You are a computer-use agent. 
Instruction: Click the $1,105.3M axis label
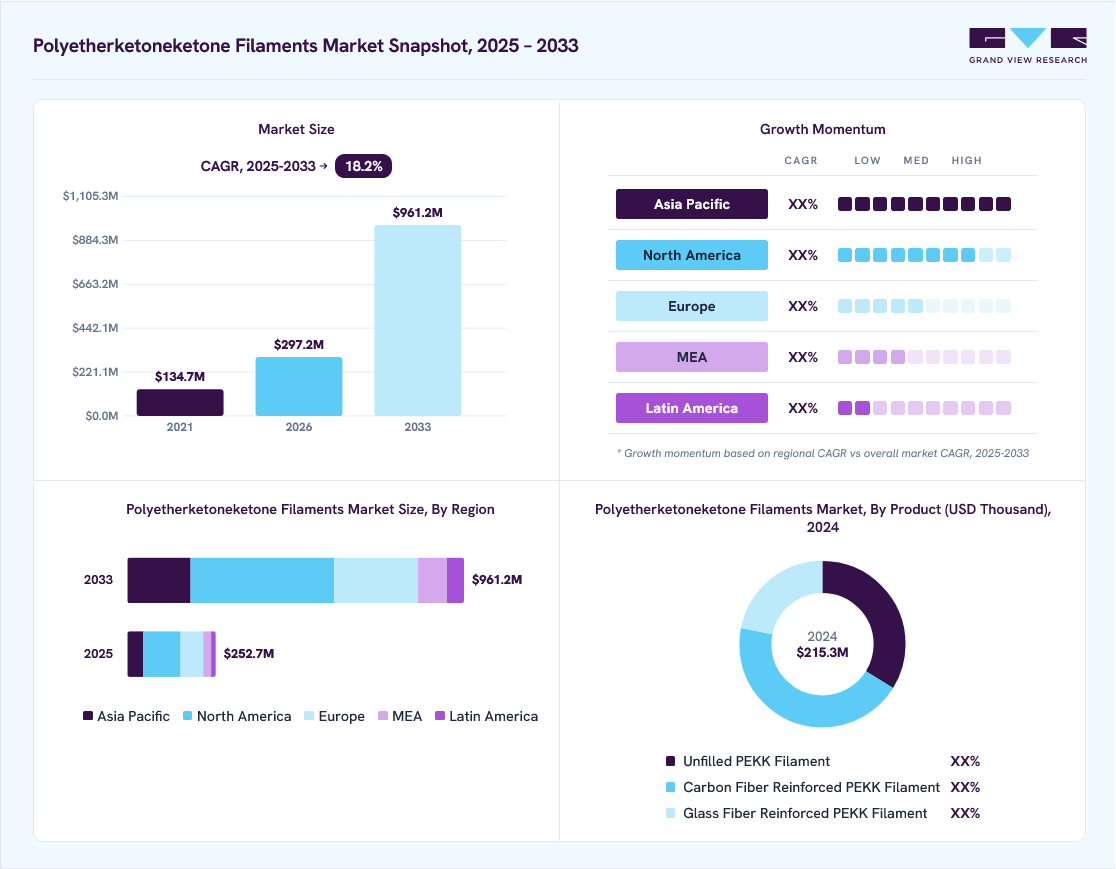(x=90, y=196)
